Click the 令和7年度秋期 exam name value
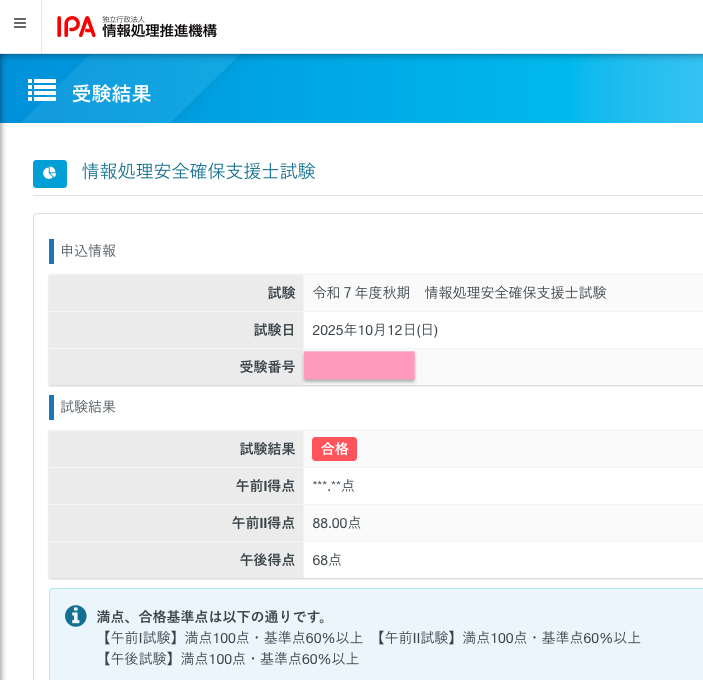 tap(459, 293)
